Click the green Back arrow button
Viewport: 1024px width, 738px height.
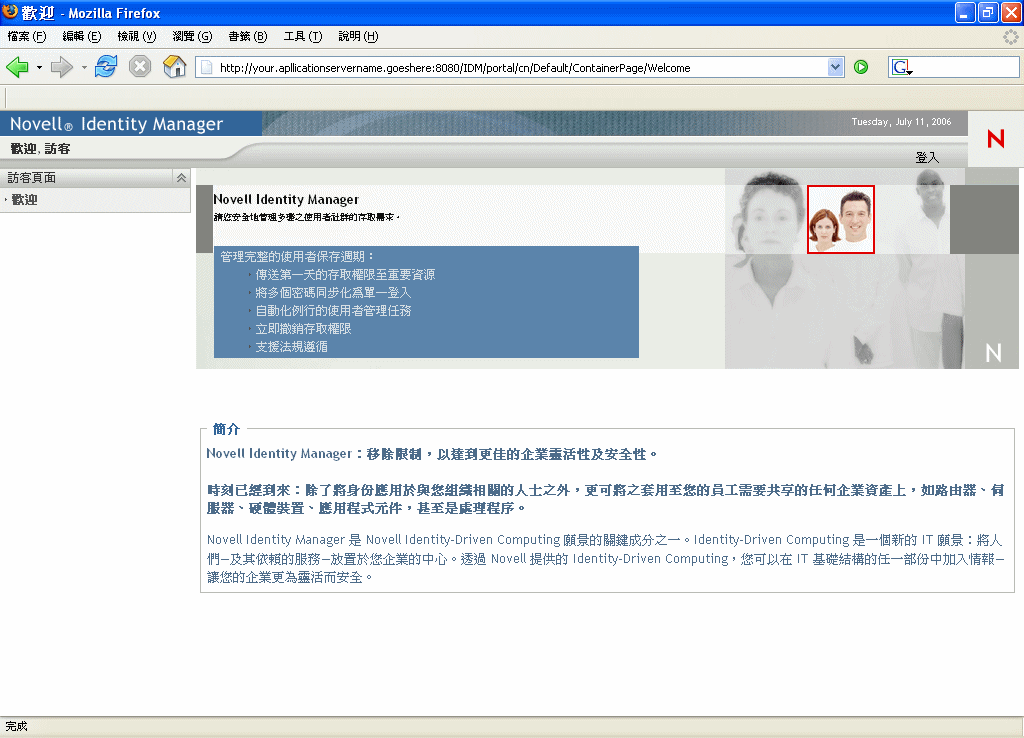(18, 67)
